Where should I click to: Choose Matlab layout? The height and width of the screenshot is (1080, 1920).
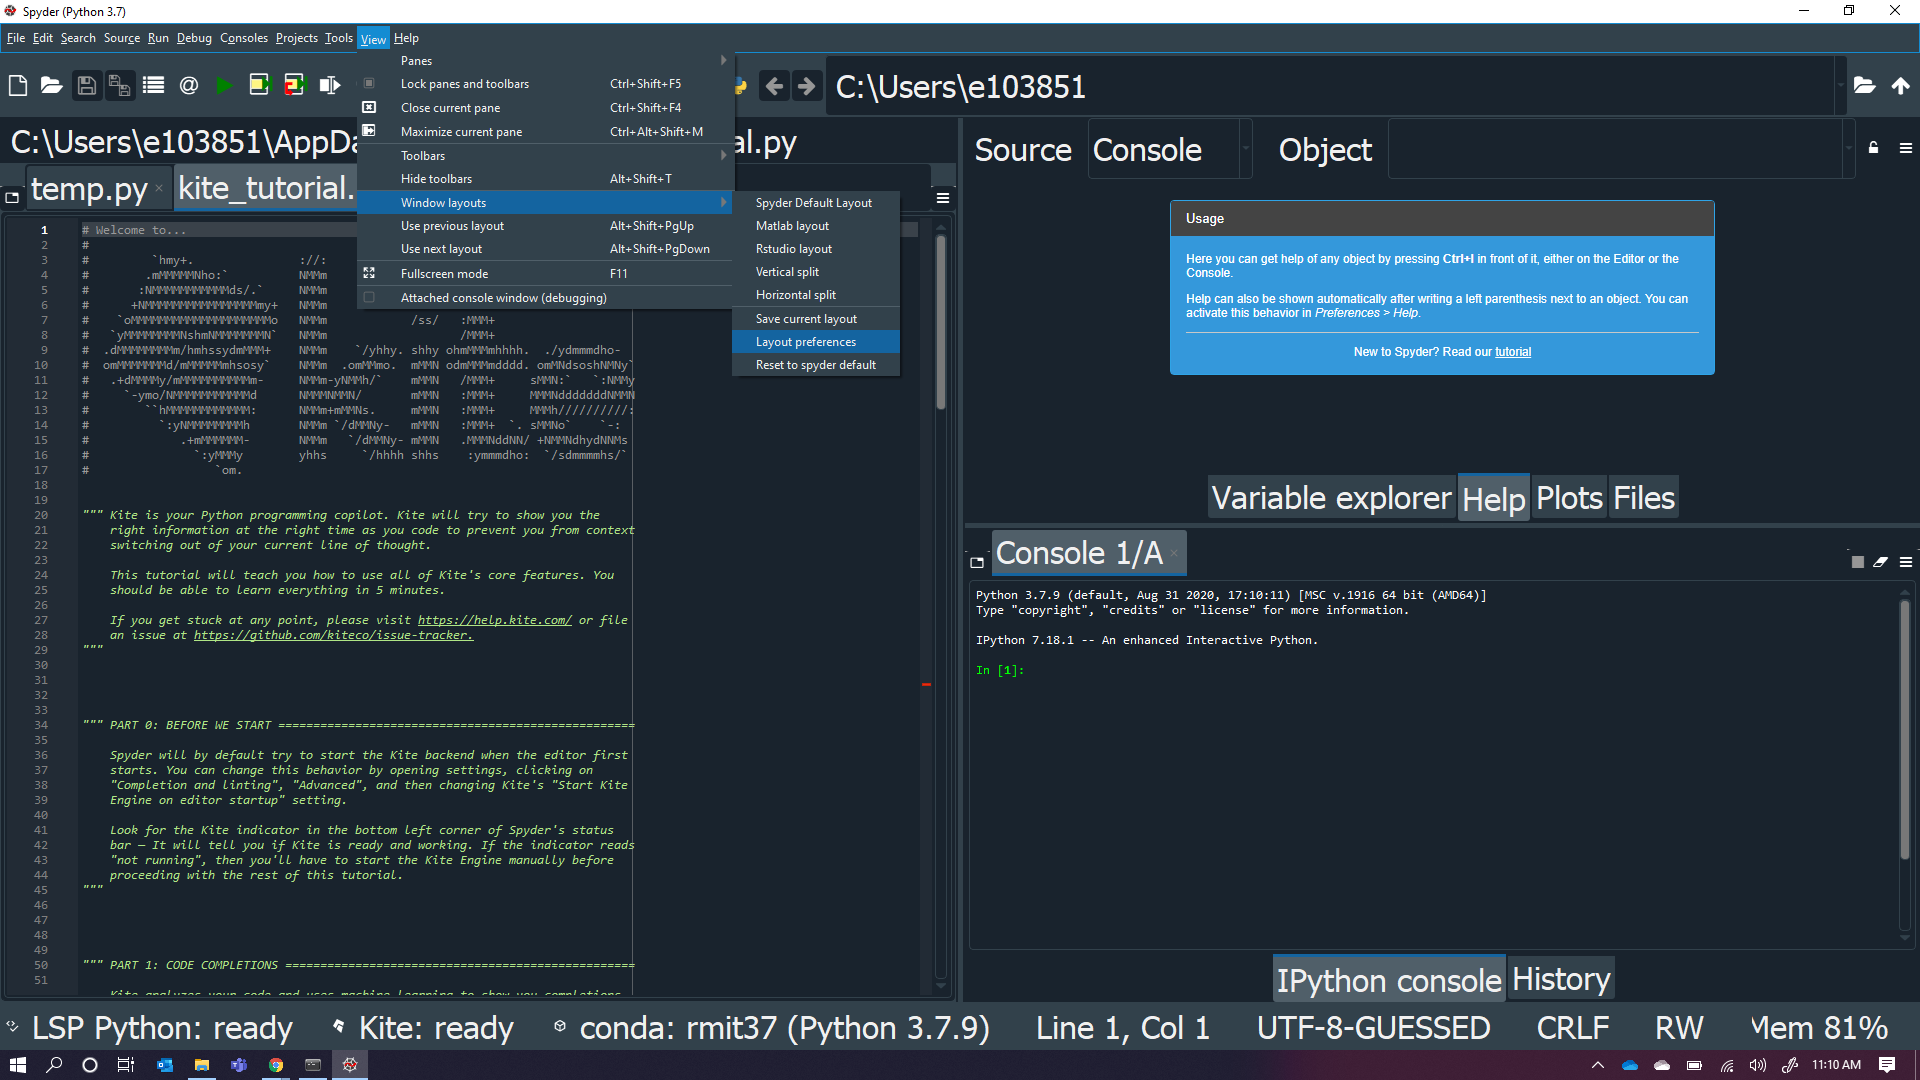tap(815, 226)
